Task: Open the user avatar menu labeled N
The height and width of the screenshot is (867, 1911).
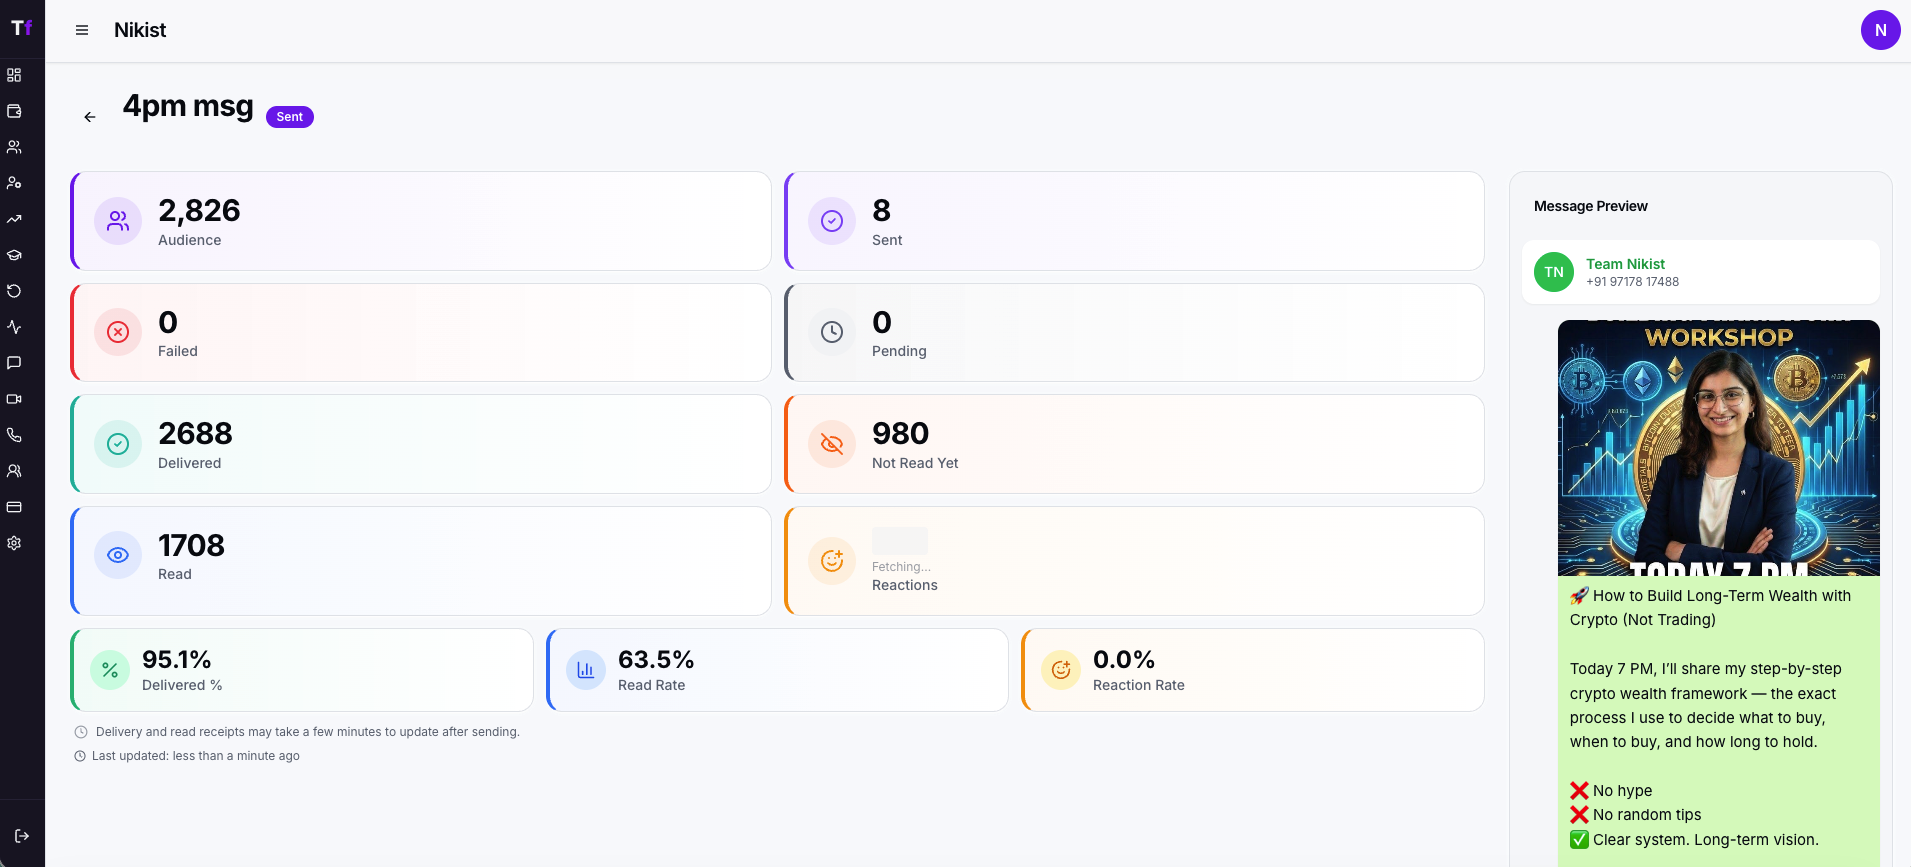Action: pos(1880,30)
